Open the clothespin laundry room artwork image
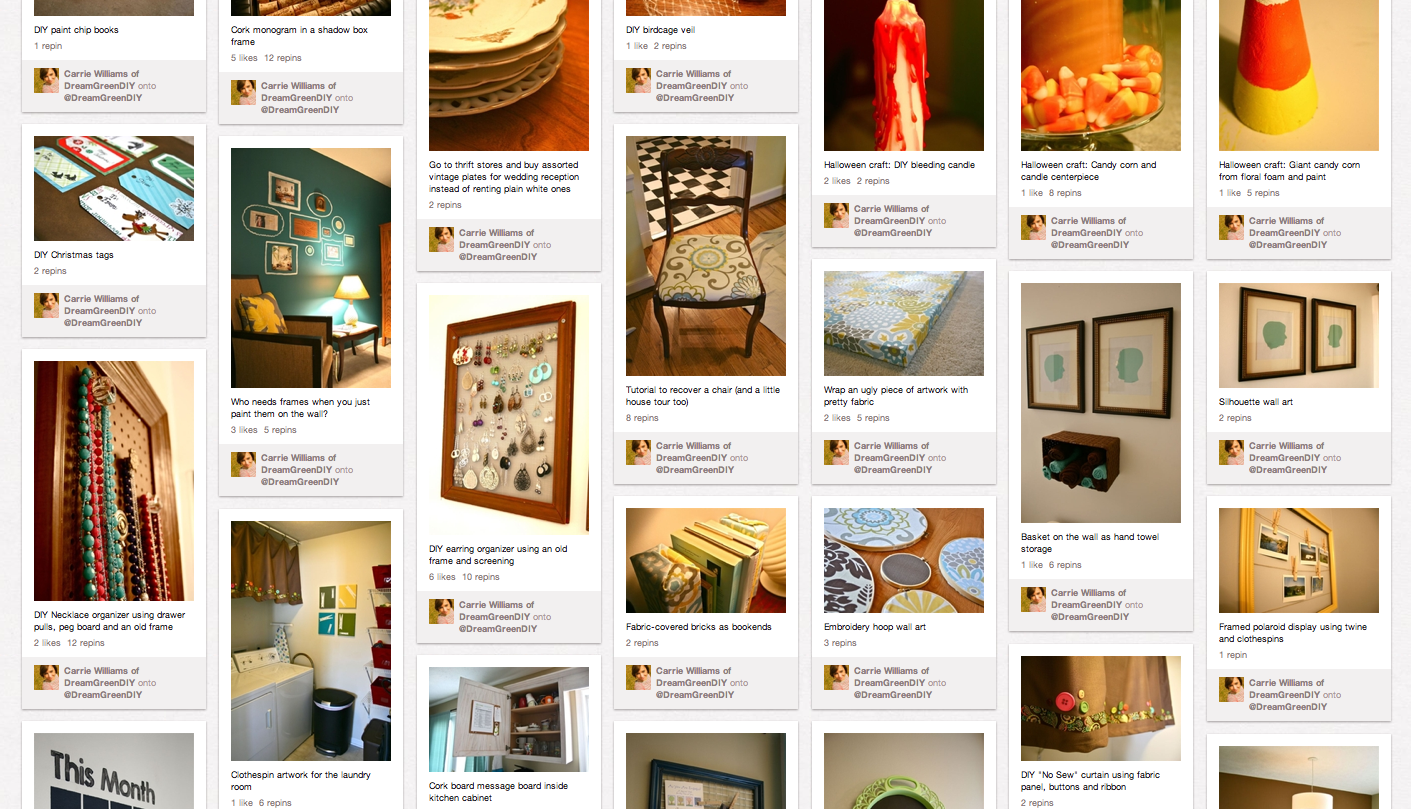1411x809 pixels. [x=311, y=641]
